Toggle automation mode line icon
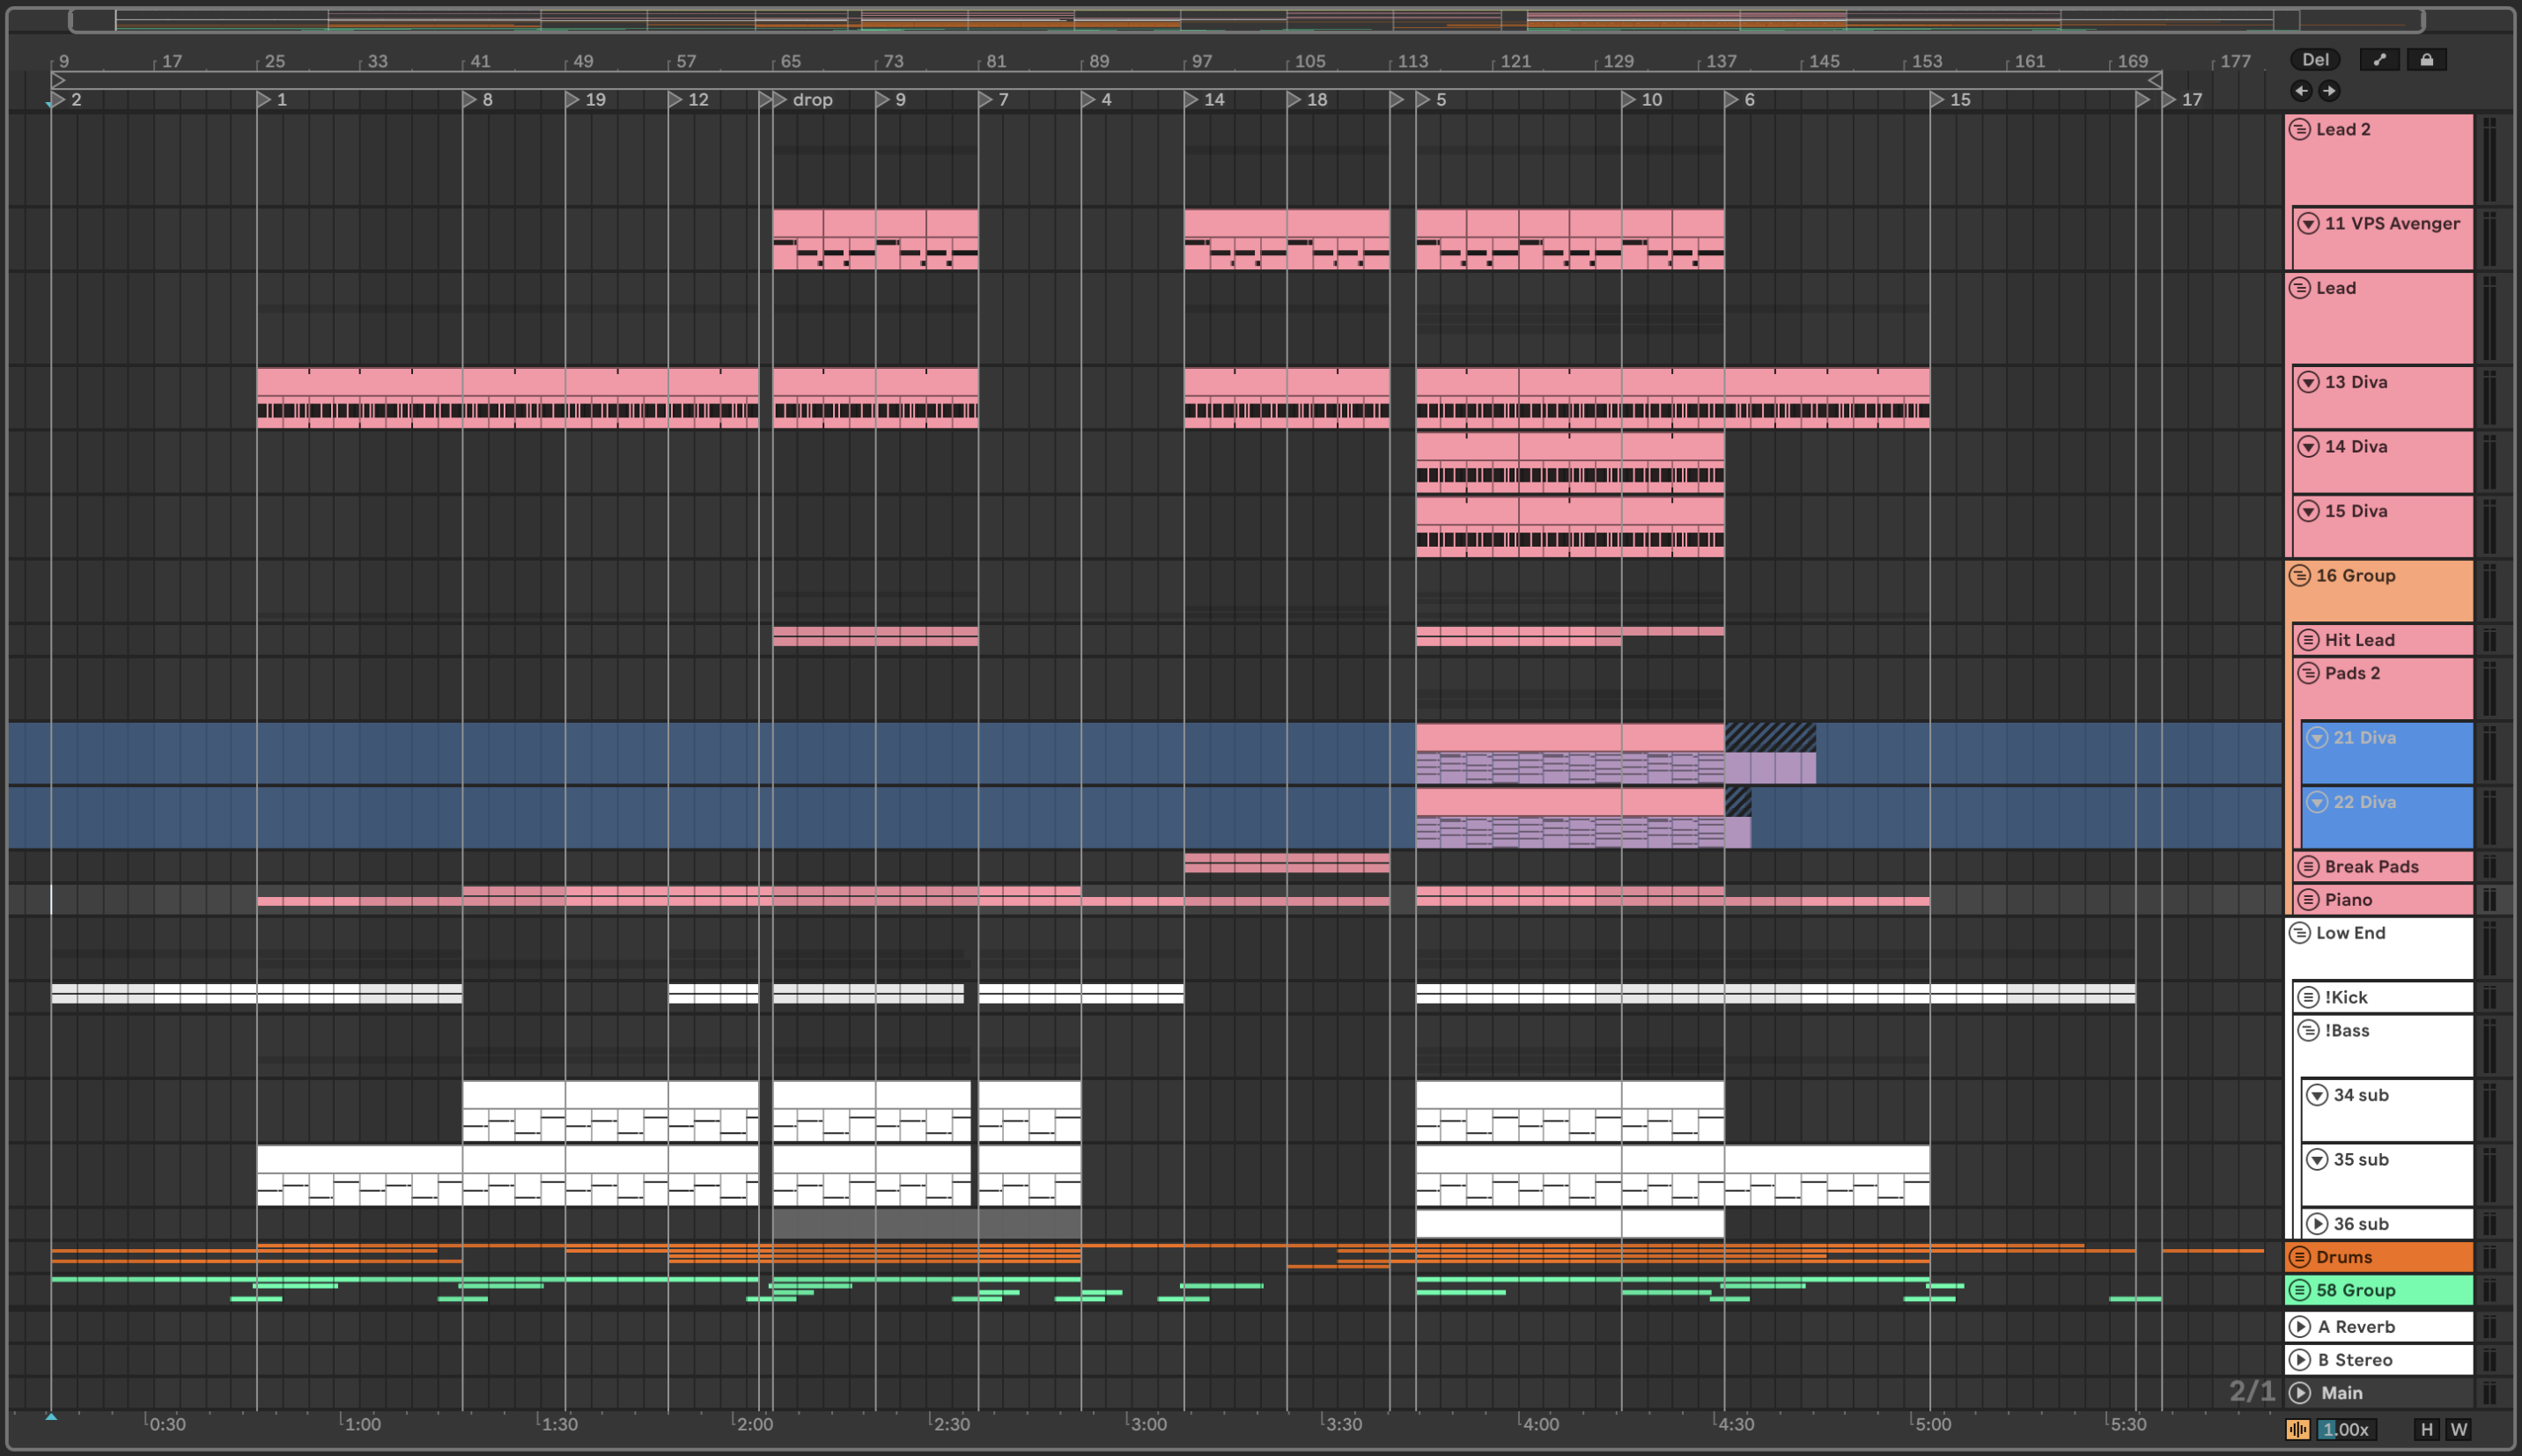This screenshot has height=1456, width=2522. pyautogui.click(x=2379, y=60)
